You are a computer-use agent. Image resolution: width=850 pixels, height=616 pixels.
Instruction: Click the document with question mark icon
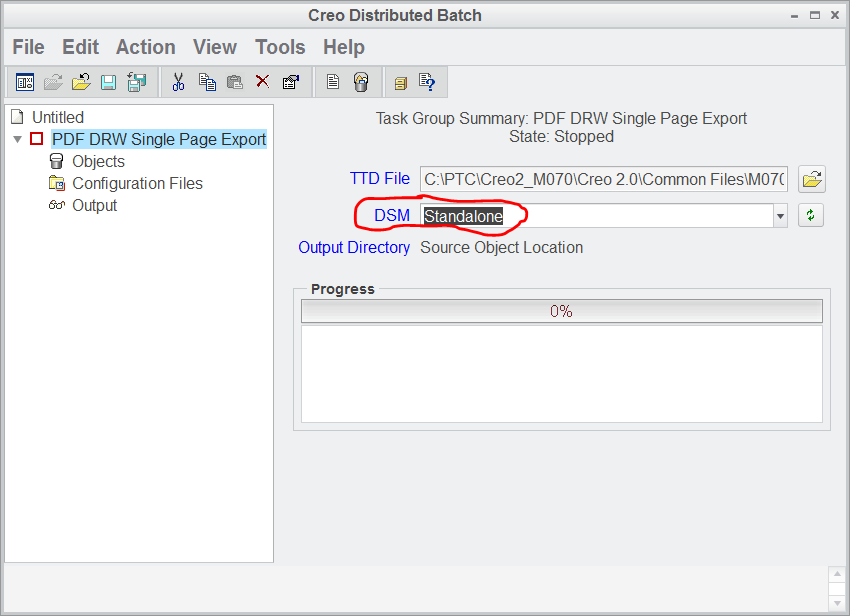pyautogui.click(x=427, y=82)
